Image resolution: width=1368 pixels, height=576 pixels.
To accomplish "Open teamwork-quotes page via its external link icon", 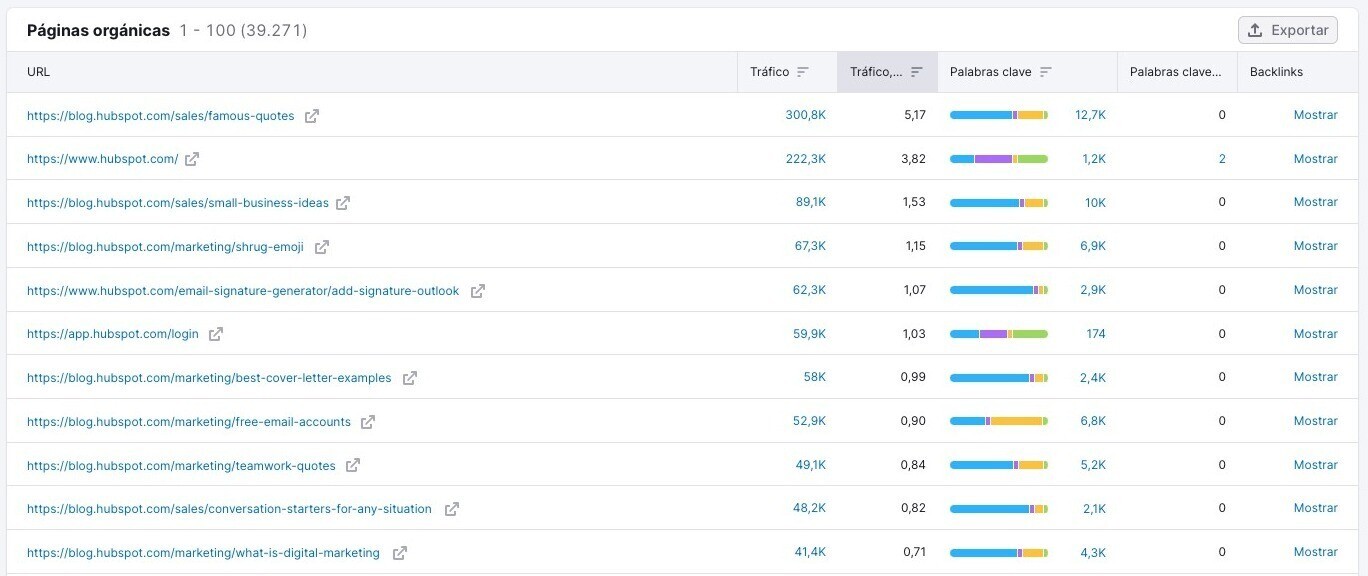I will 354,465.
